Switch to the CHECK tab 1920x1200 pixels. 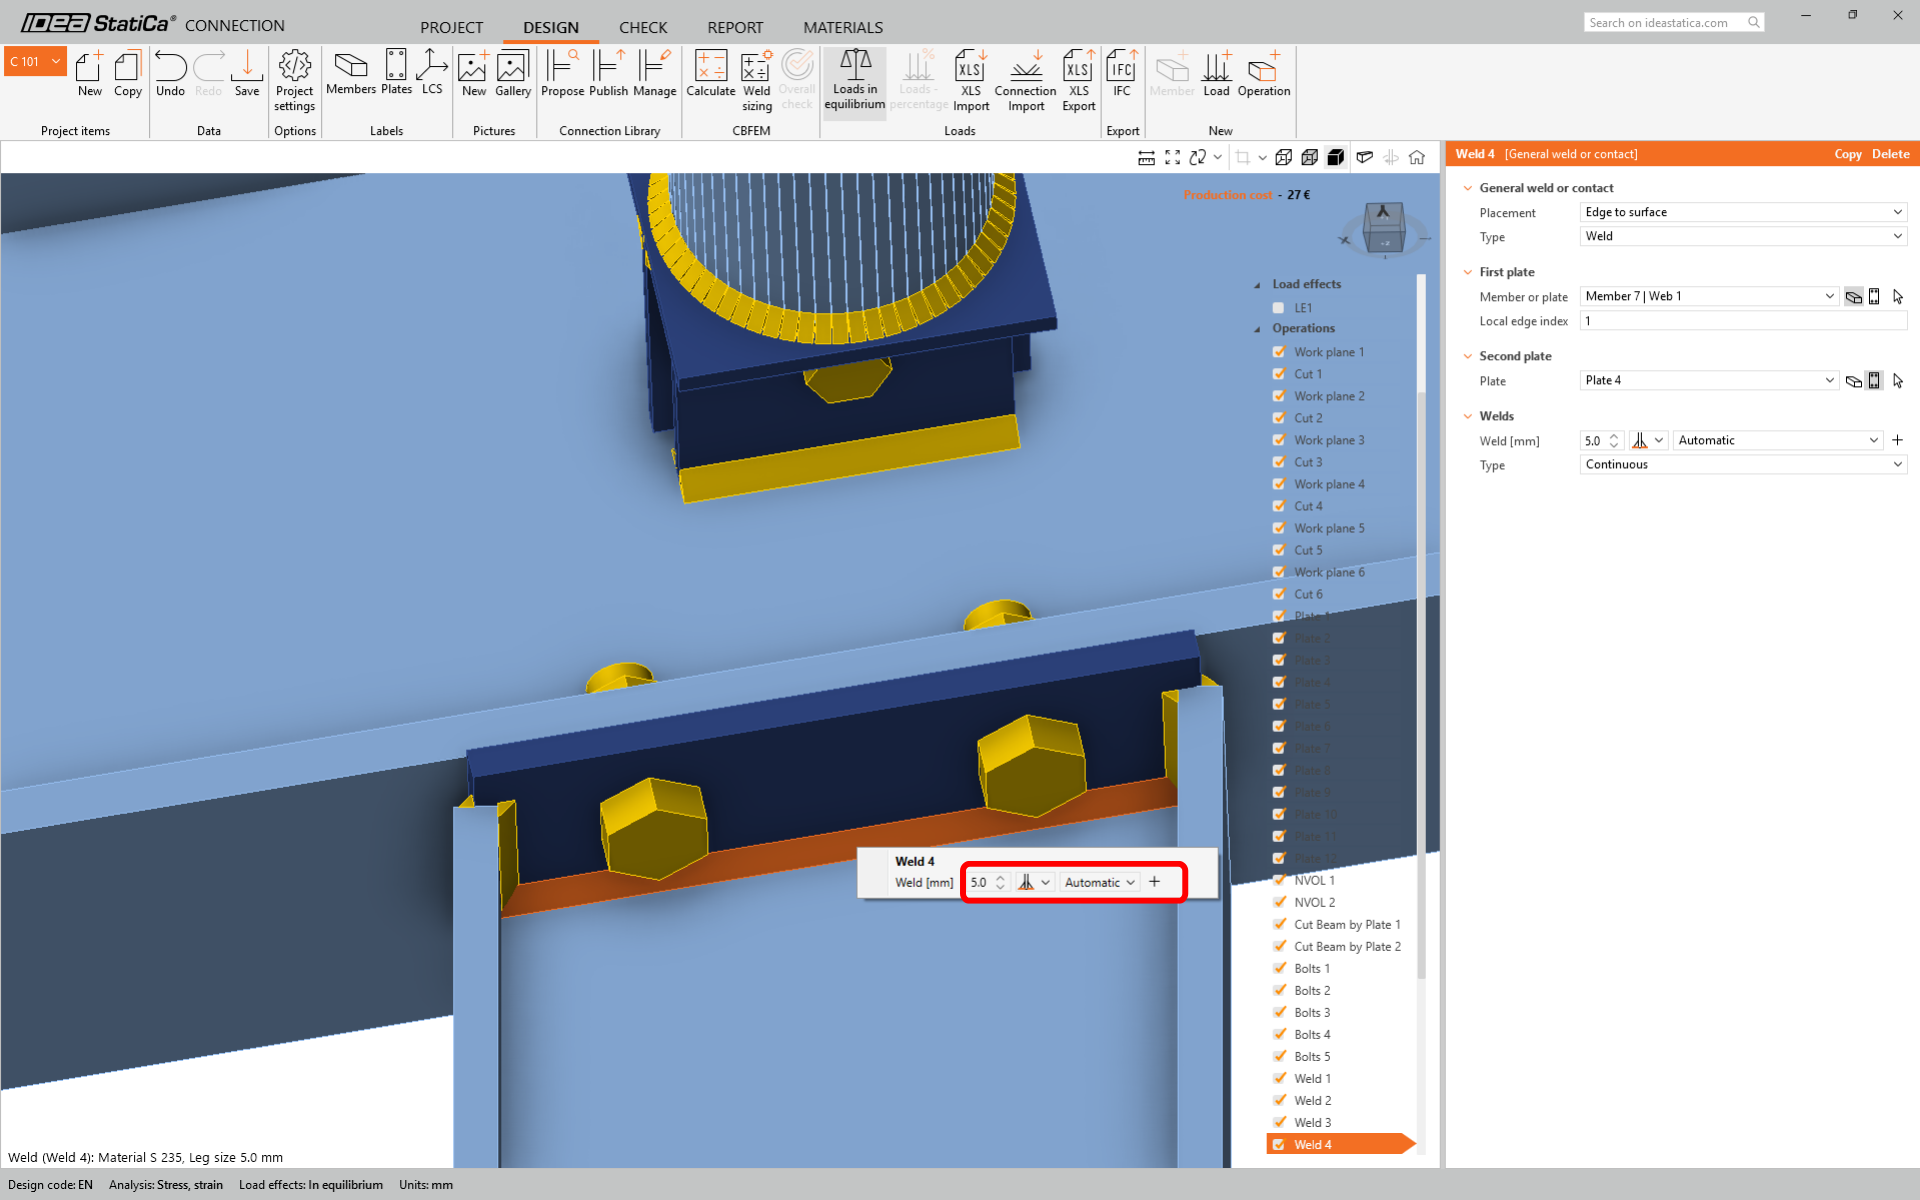[642, 27]
